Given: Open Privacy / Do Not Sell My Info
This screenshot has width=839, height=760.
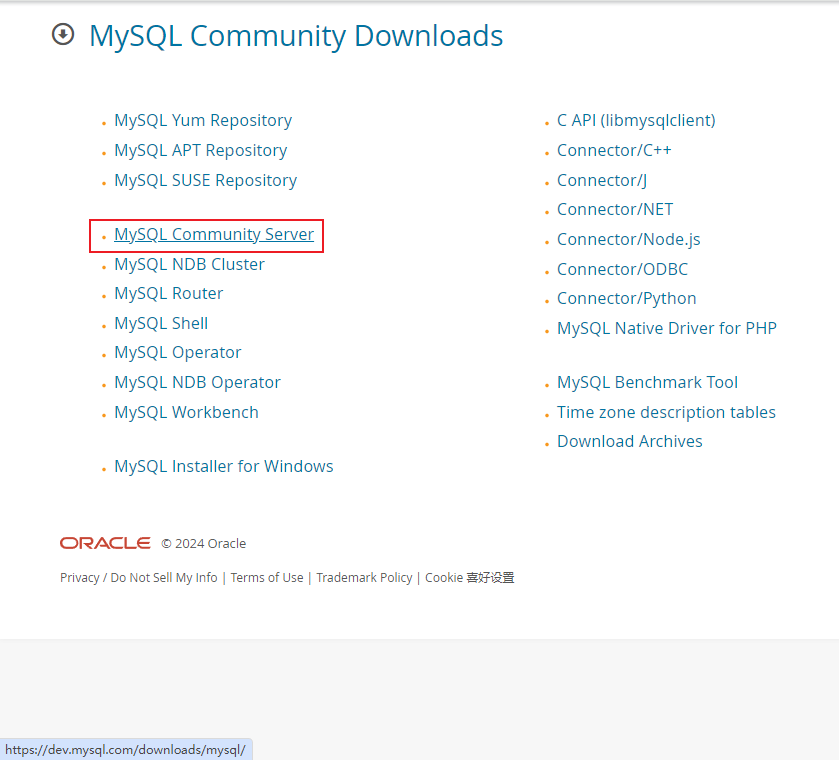Looking at the screenshot, I should pos(139,577).
